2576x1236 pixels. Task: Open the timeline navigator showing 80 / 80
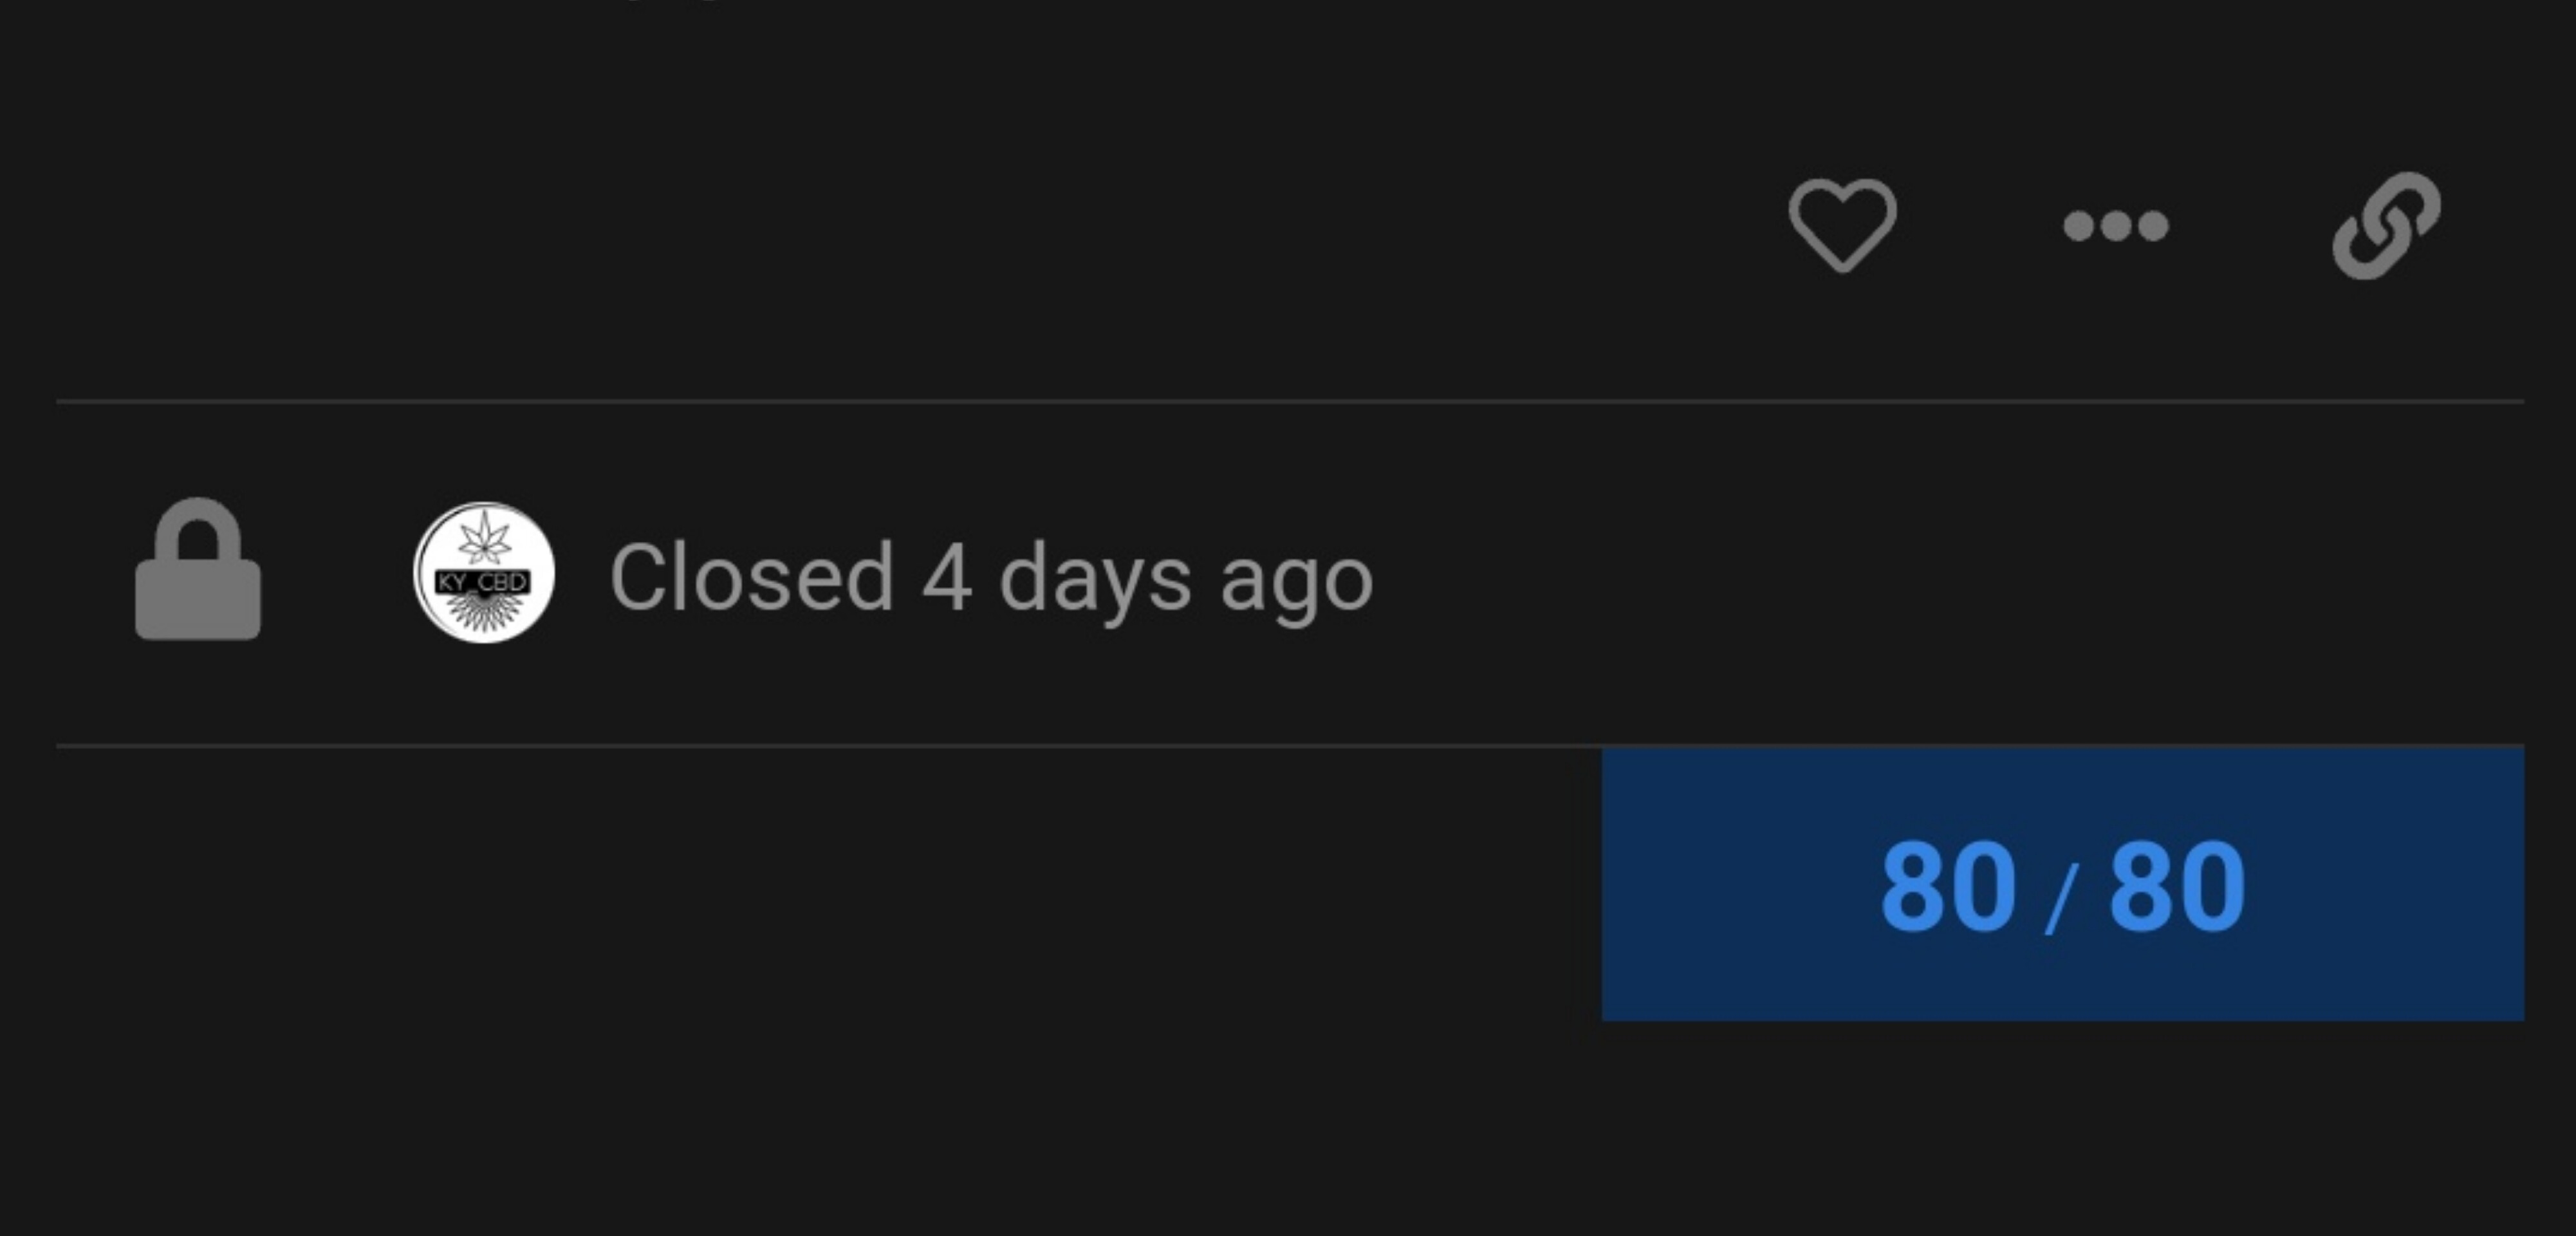coord(2062,884)
